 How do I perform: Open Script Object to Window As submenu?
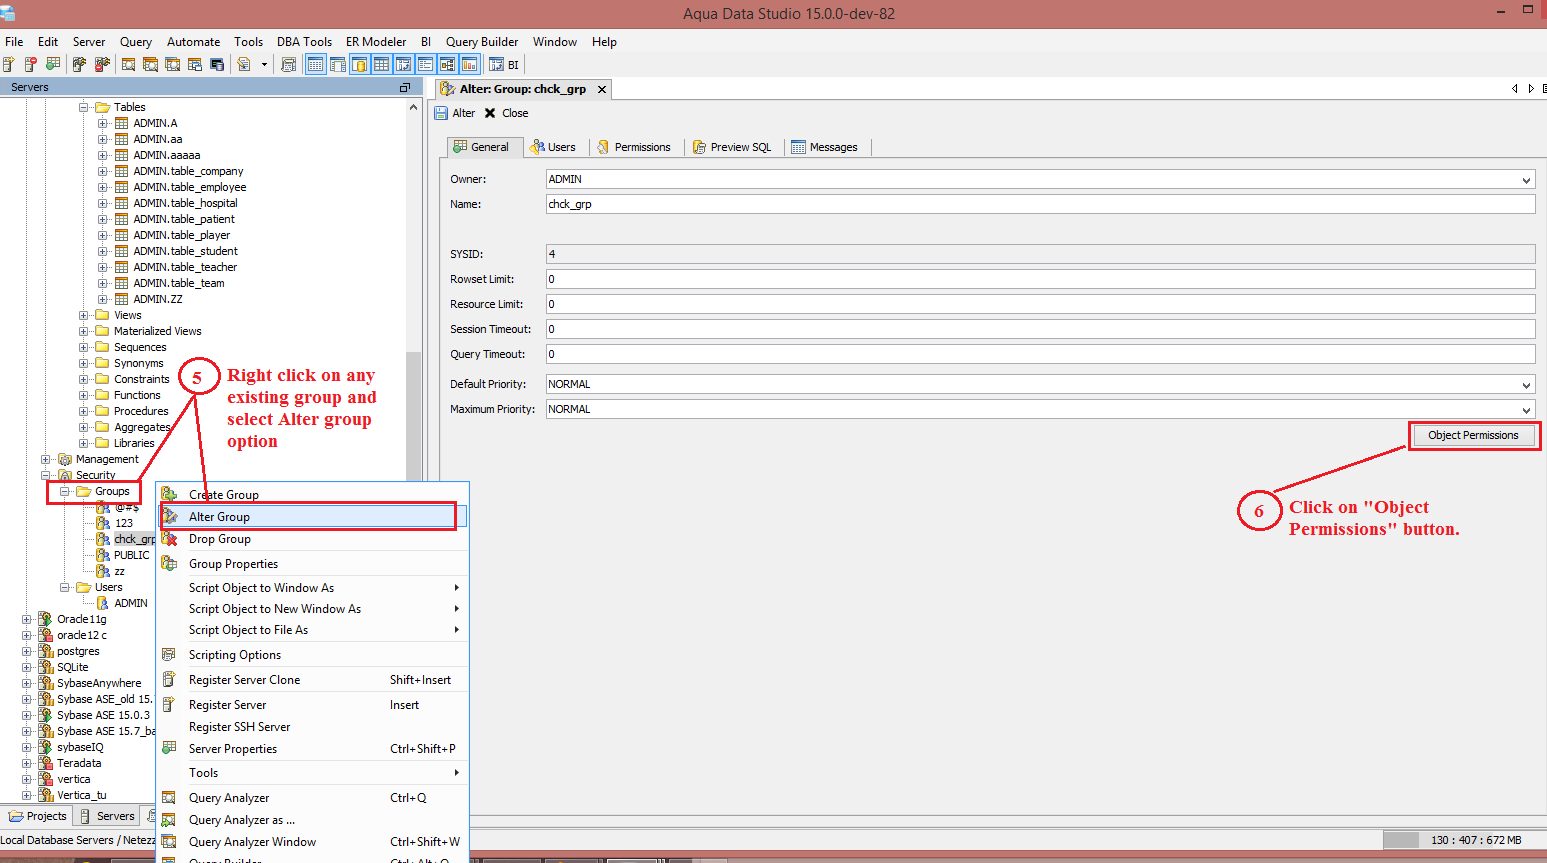click(x=313, y=588)
